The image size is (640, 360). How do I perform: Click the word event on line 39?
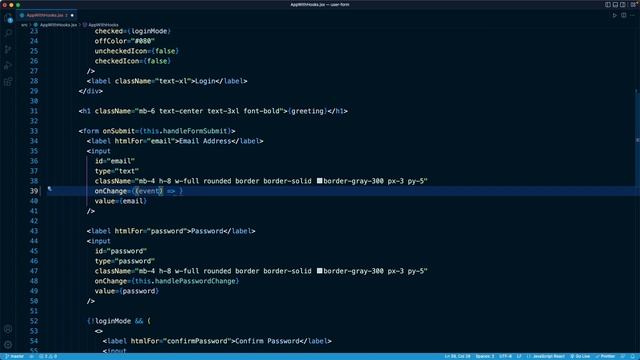point(149,191)
